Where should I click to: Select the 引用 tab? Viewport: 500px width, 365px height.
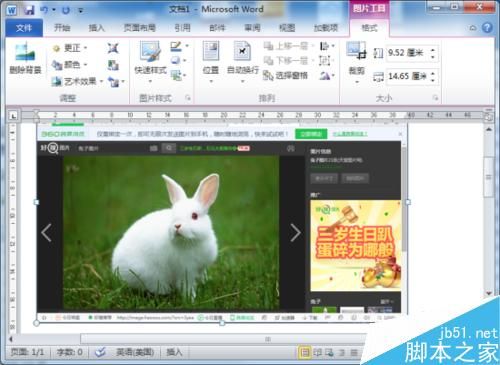pyautogui.click(x=183, y=28)
